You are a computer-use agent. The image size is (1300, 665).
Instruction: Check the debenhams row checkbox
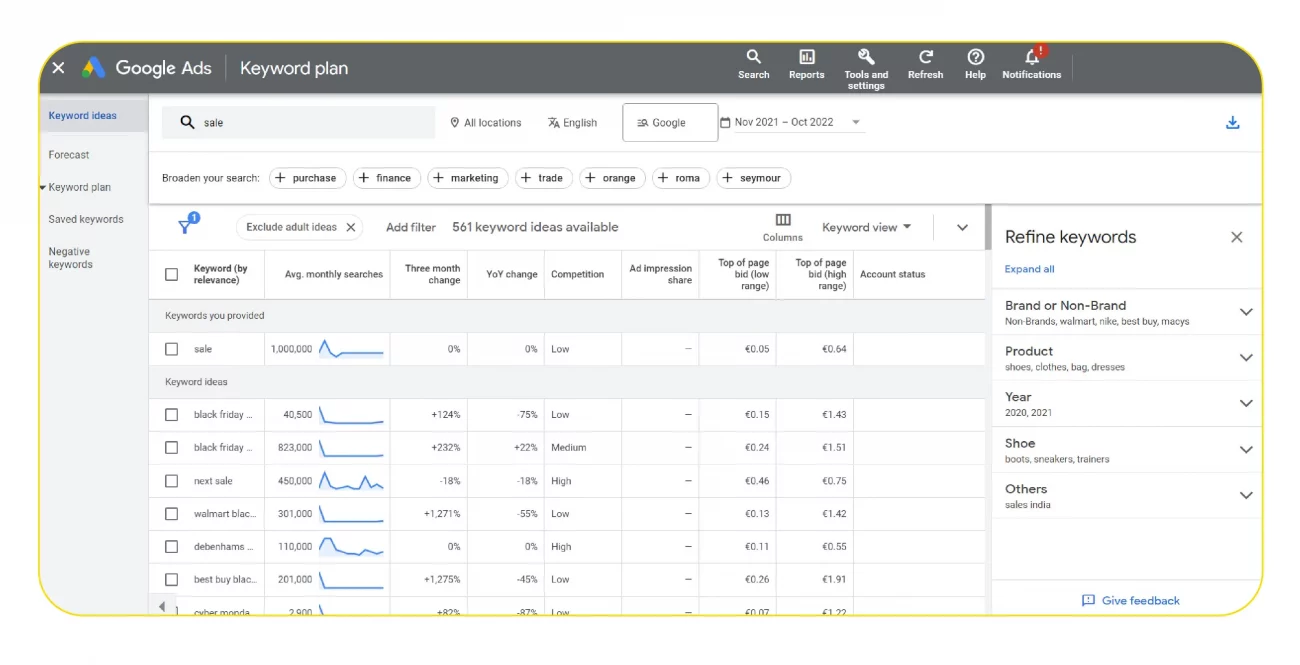click(172, 547)
